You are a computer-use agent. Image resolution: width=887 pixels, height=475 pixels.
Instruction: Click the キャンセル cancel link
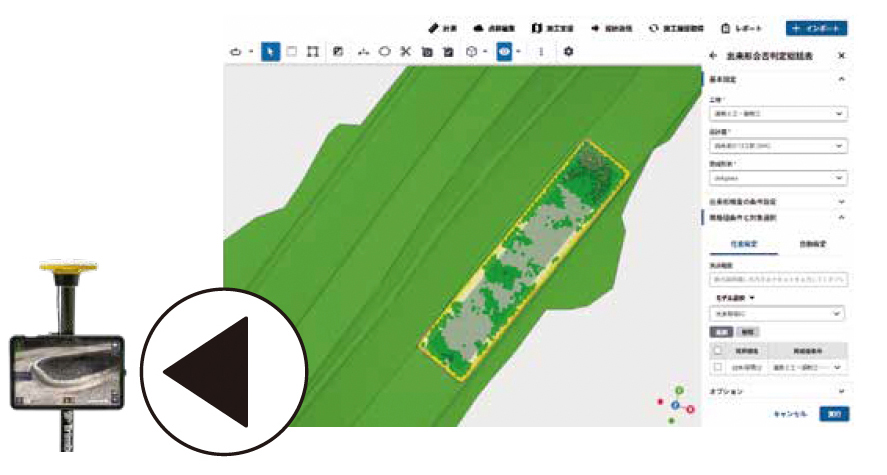(790, 414)
